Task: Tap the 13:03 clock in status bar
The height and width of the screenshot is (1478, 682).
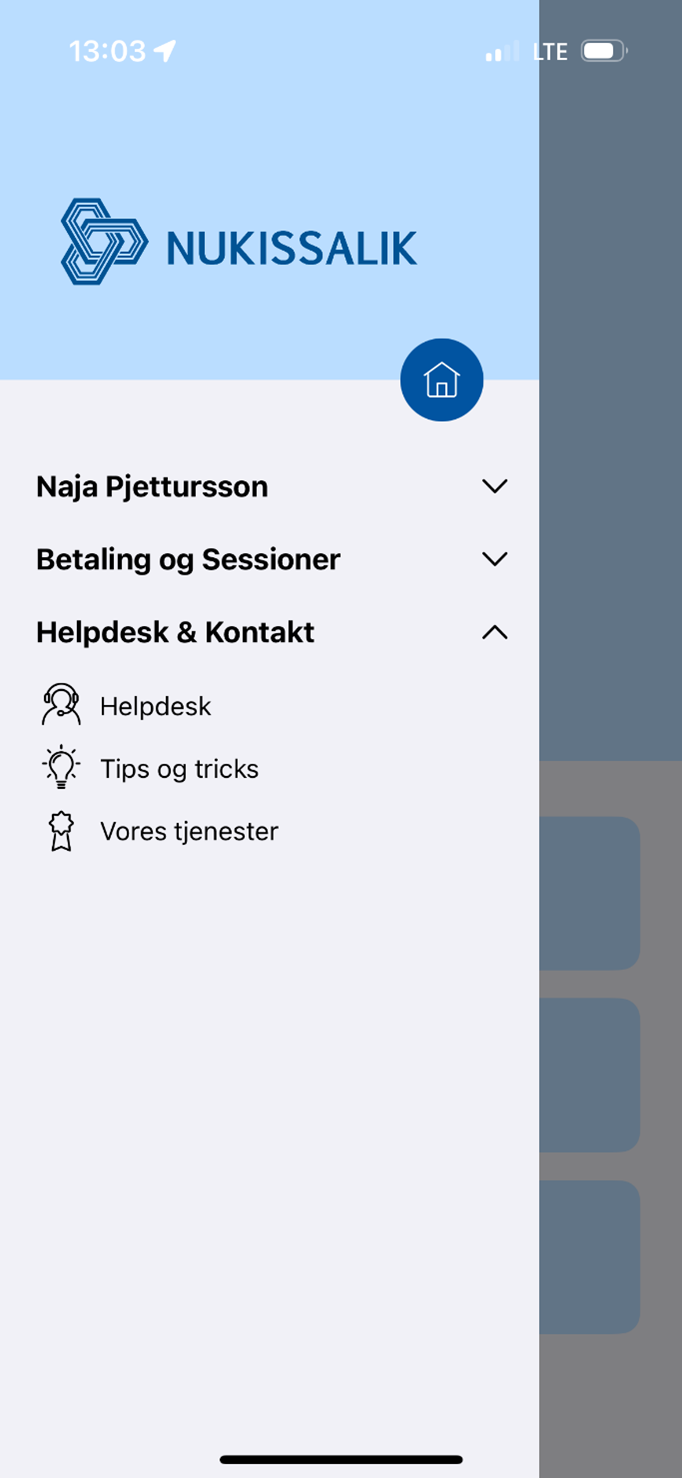Action: [107, 51]
